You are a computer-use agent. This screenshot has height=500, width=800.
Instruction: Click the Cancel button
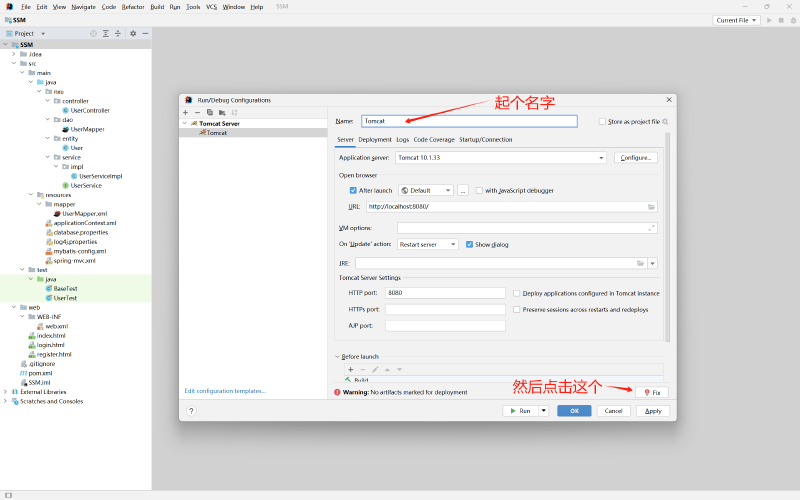[x=613, y=411]
